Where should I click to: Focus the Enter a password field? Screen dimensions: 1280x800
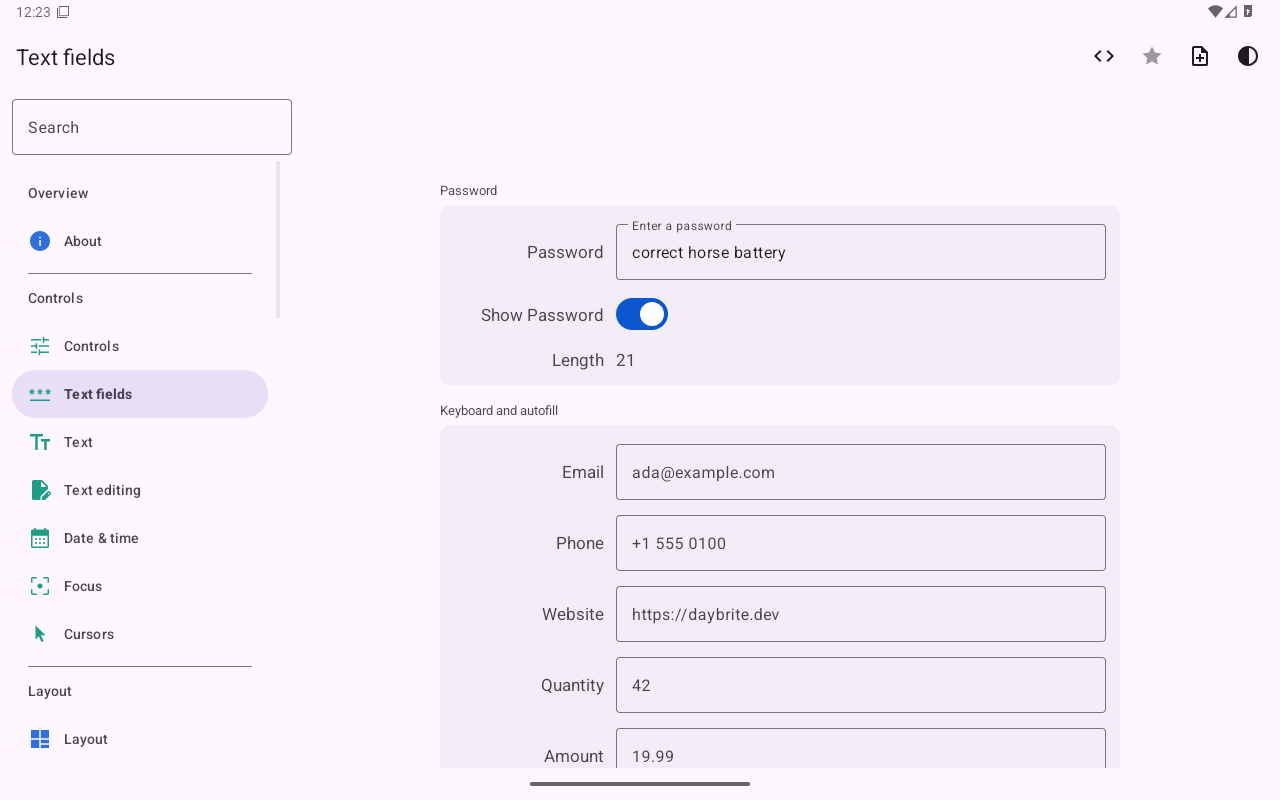tap(861, 252)
